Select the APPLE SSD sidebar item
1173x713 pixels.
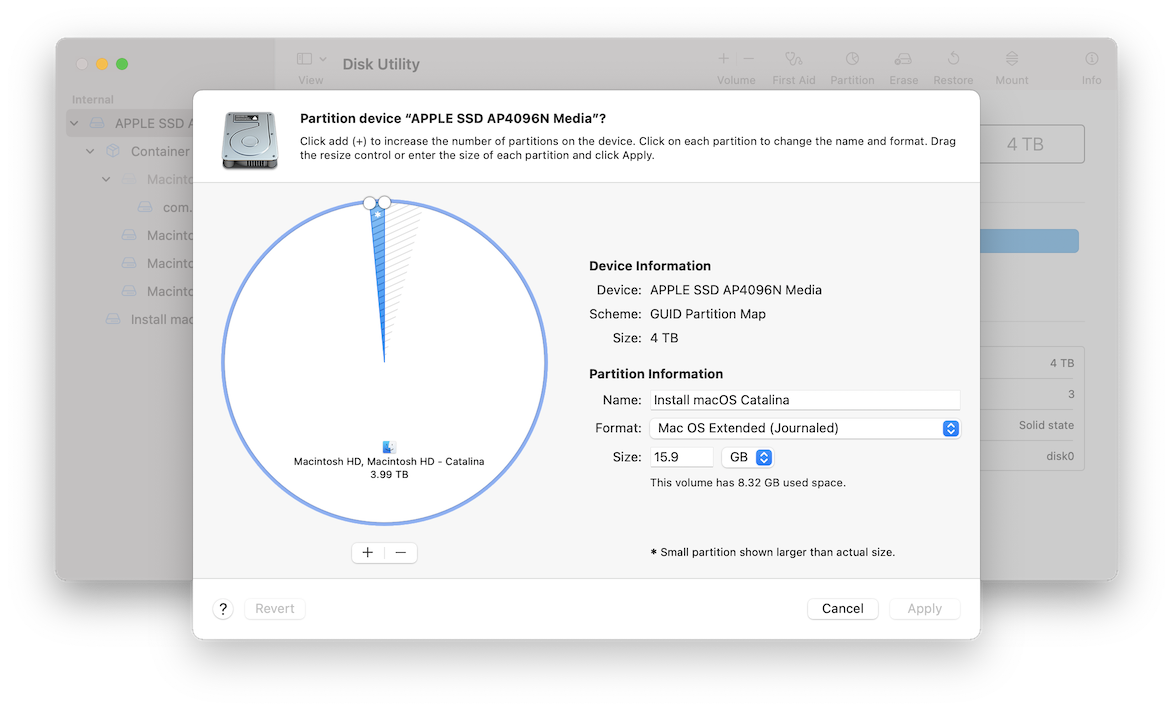(130, 123)
